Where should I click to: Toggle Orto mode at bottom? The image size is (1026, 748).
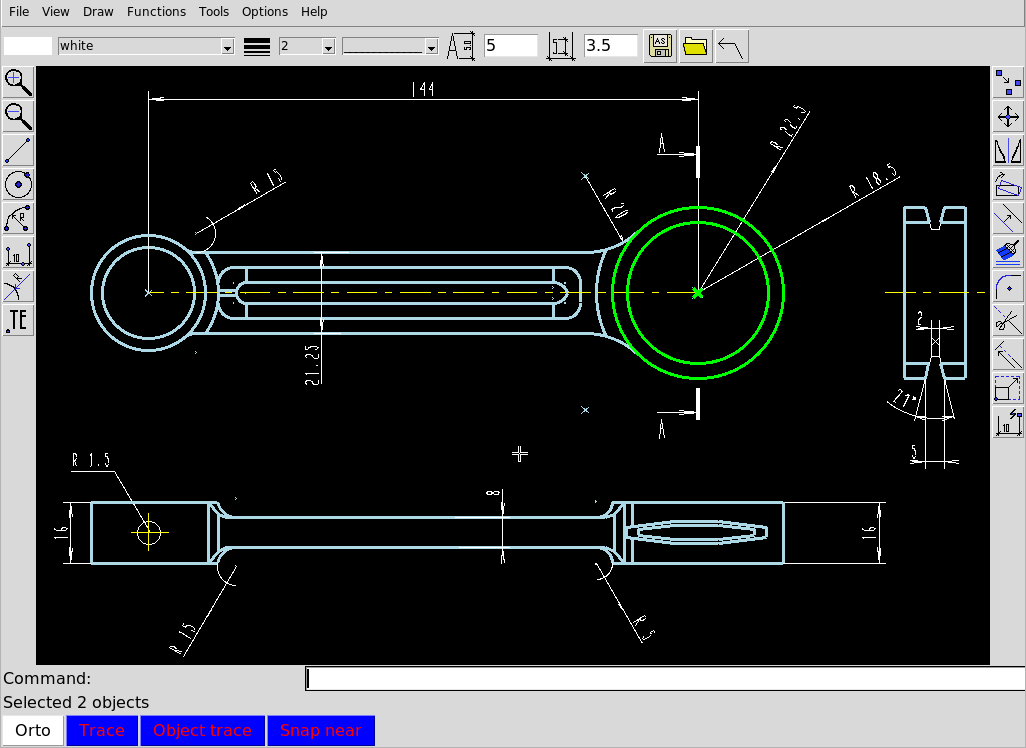pos(32,730)
